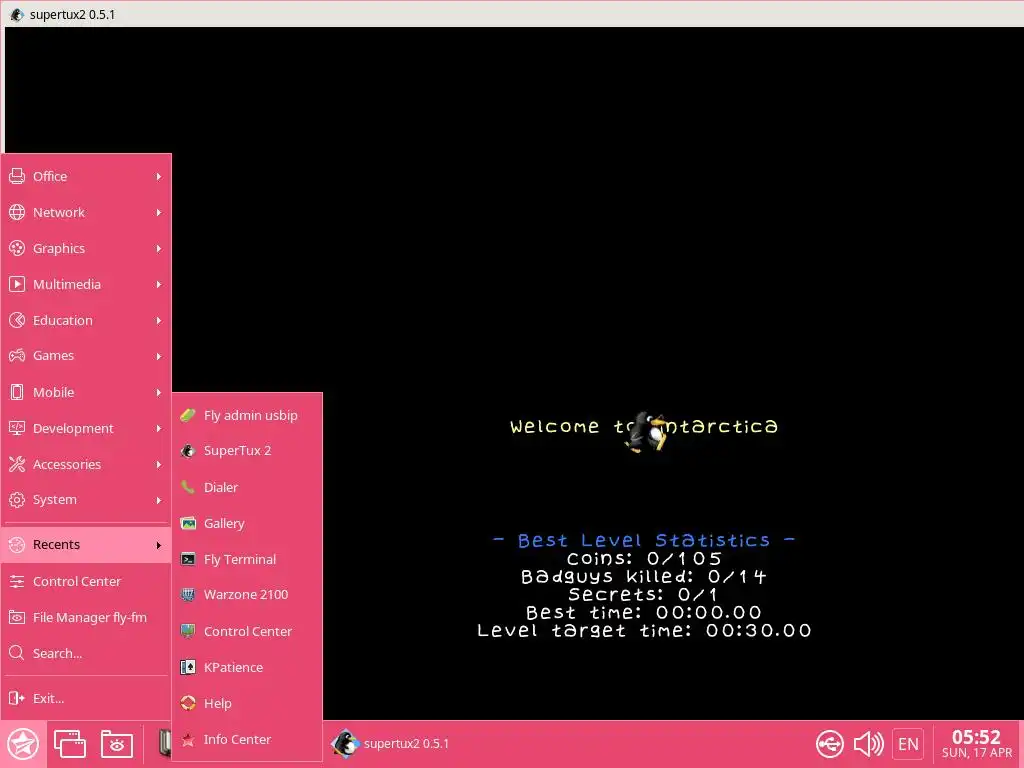Screen dimensions: 1024x768
Task: Click the USB devices tray icon
Action: 830,744
